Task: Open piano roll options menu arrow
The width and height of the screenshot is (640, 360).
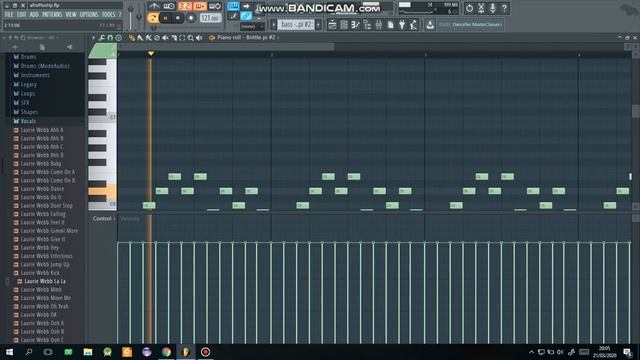Action: 93,38
